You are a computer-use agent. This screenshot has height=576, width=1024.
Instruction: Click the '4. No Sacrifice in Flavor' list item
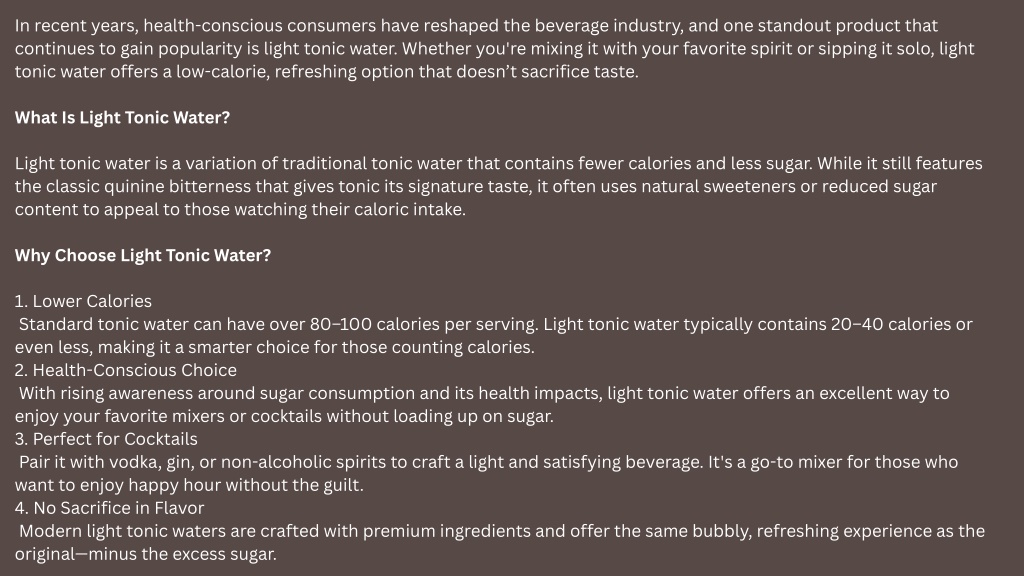click(109, 508)
